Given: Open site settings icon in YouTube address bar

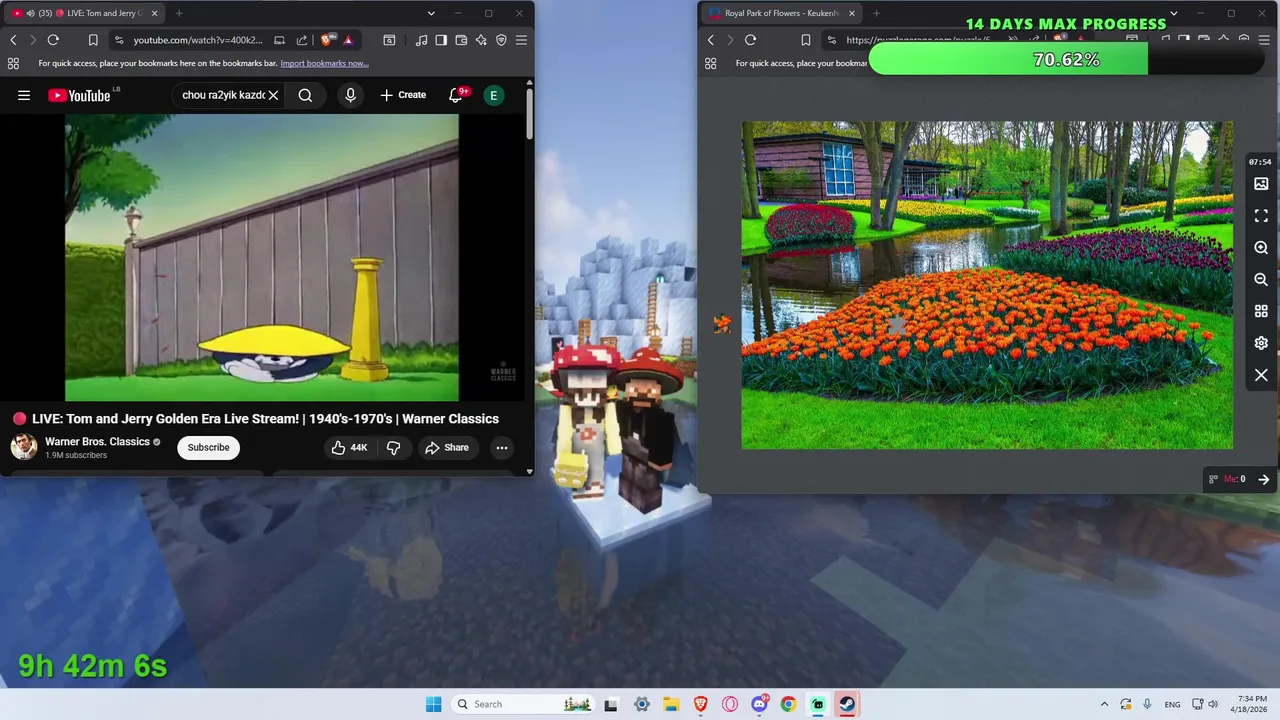Looking at the screenshot, I should click(x=119, y=40).
